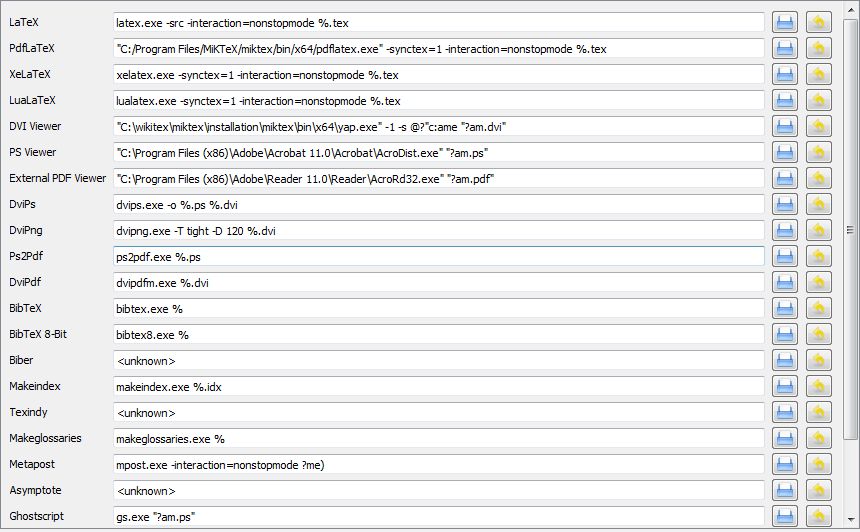860x532 pixels.
Task: Edit the DviPdf dvipdfm.exe field
Action: tap(439, 282)
